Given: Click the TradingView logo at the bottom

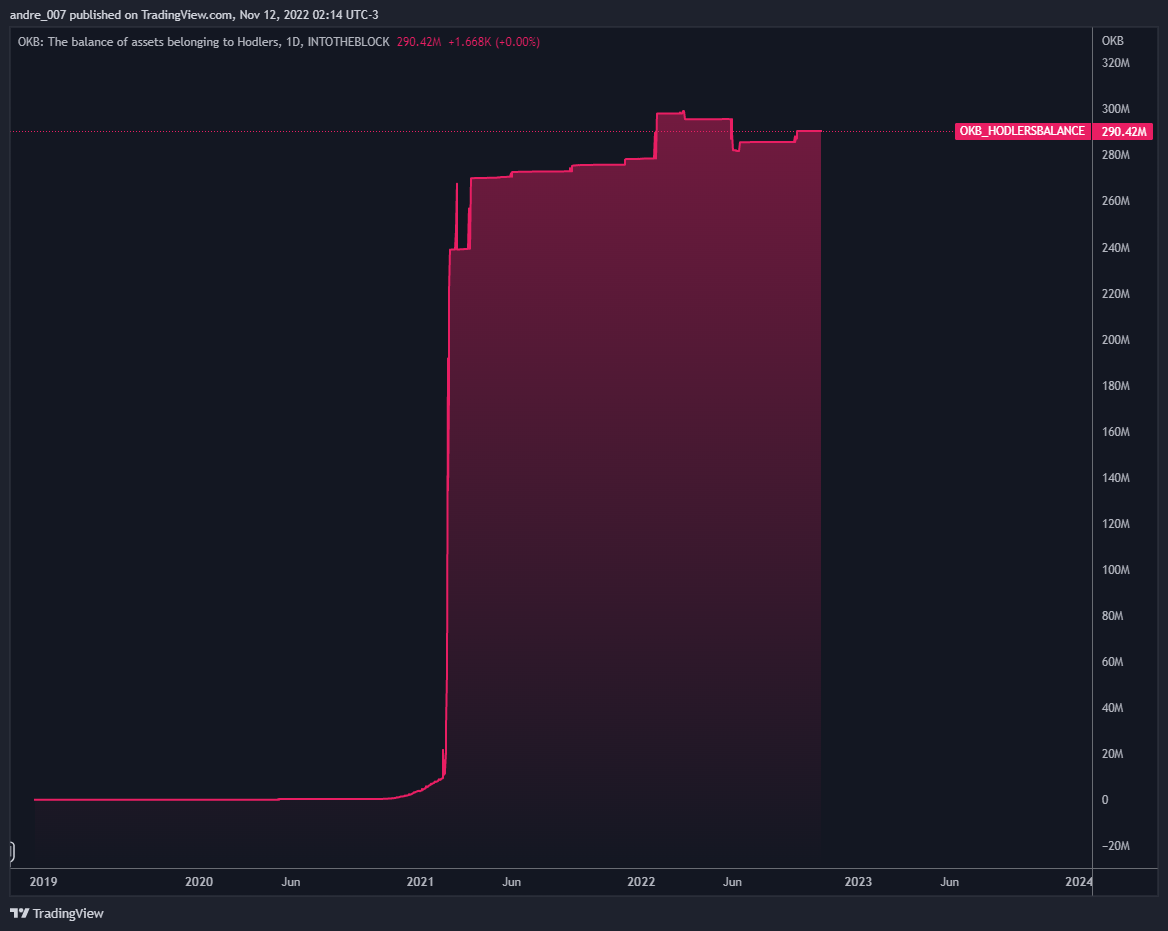Looking at the screenshot, I should (x=57, y=913).
